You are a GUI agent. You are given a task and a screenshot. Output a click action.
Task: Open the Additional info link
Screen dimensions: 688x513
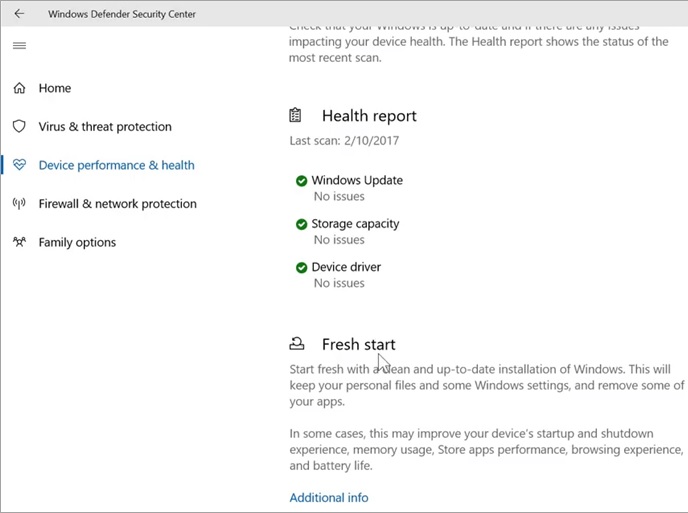(x=329, y=497)
